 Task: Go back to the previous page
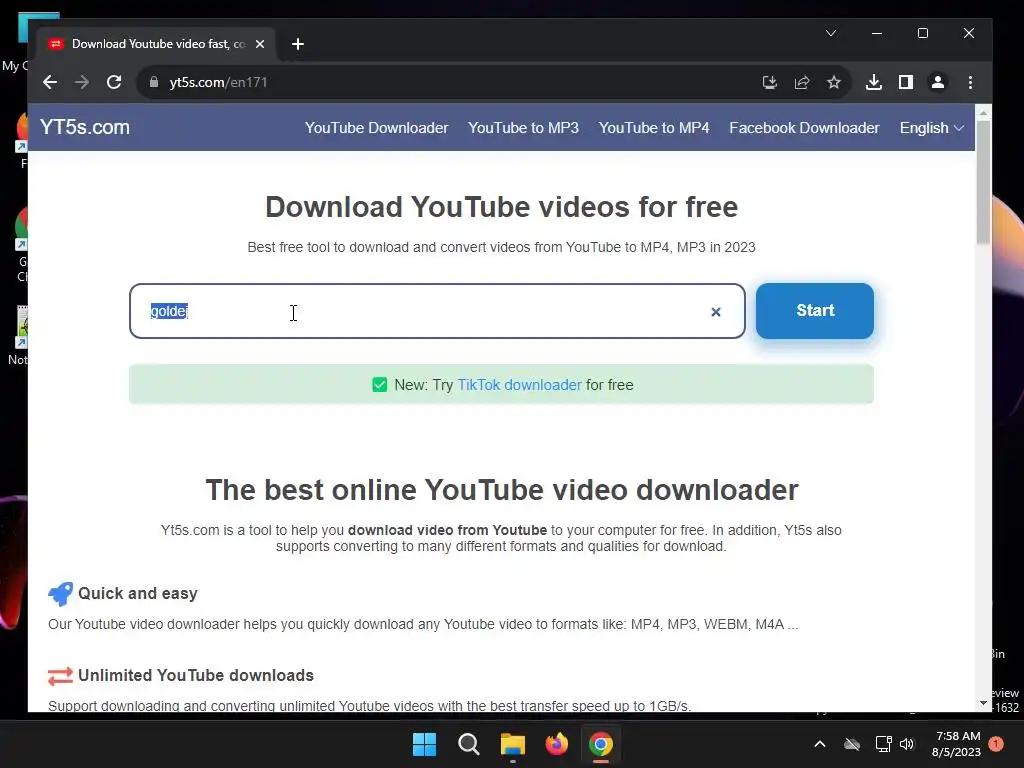50,82
